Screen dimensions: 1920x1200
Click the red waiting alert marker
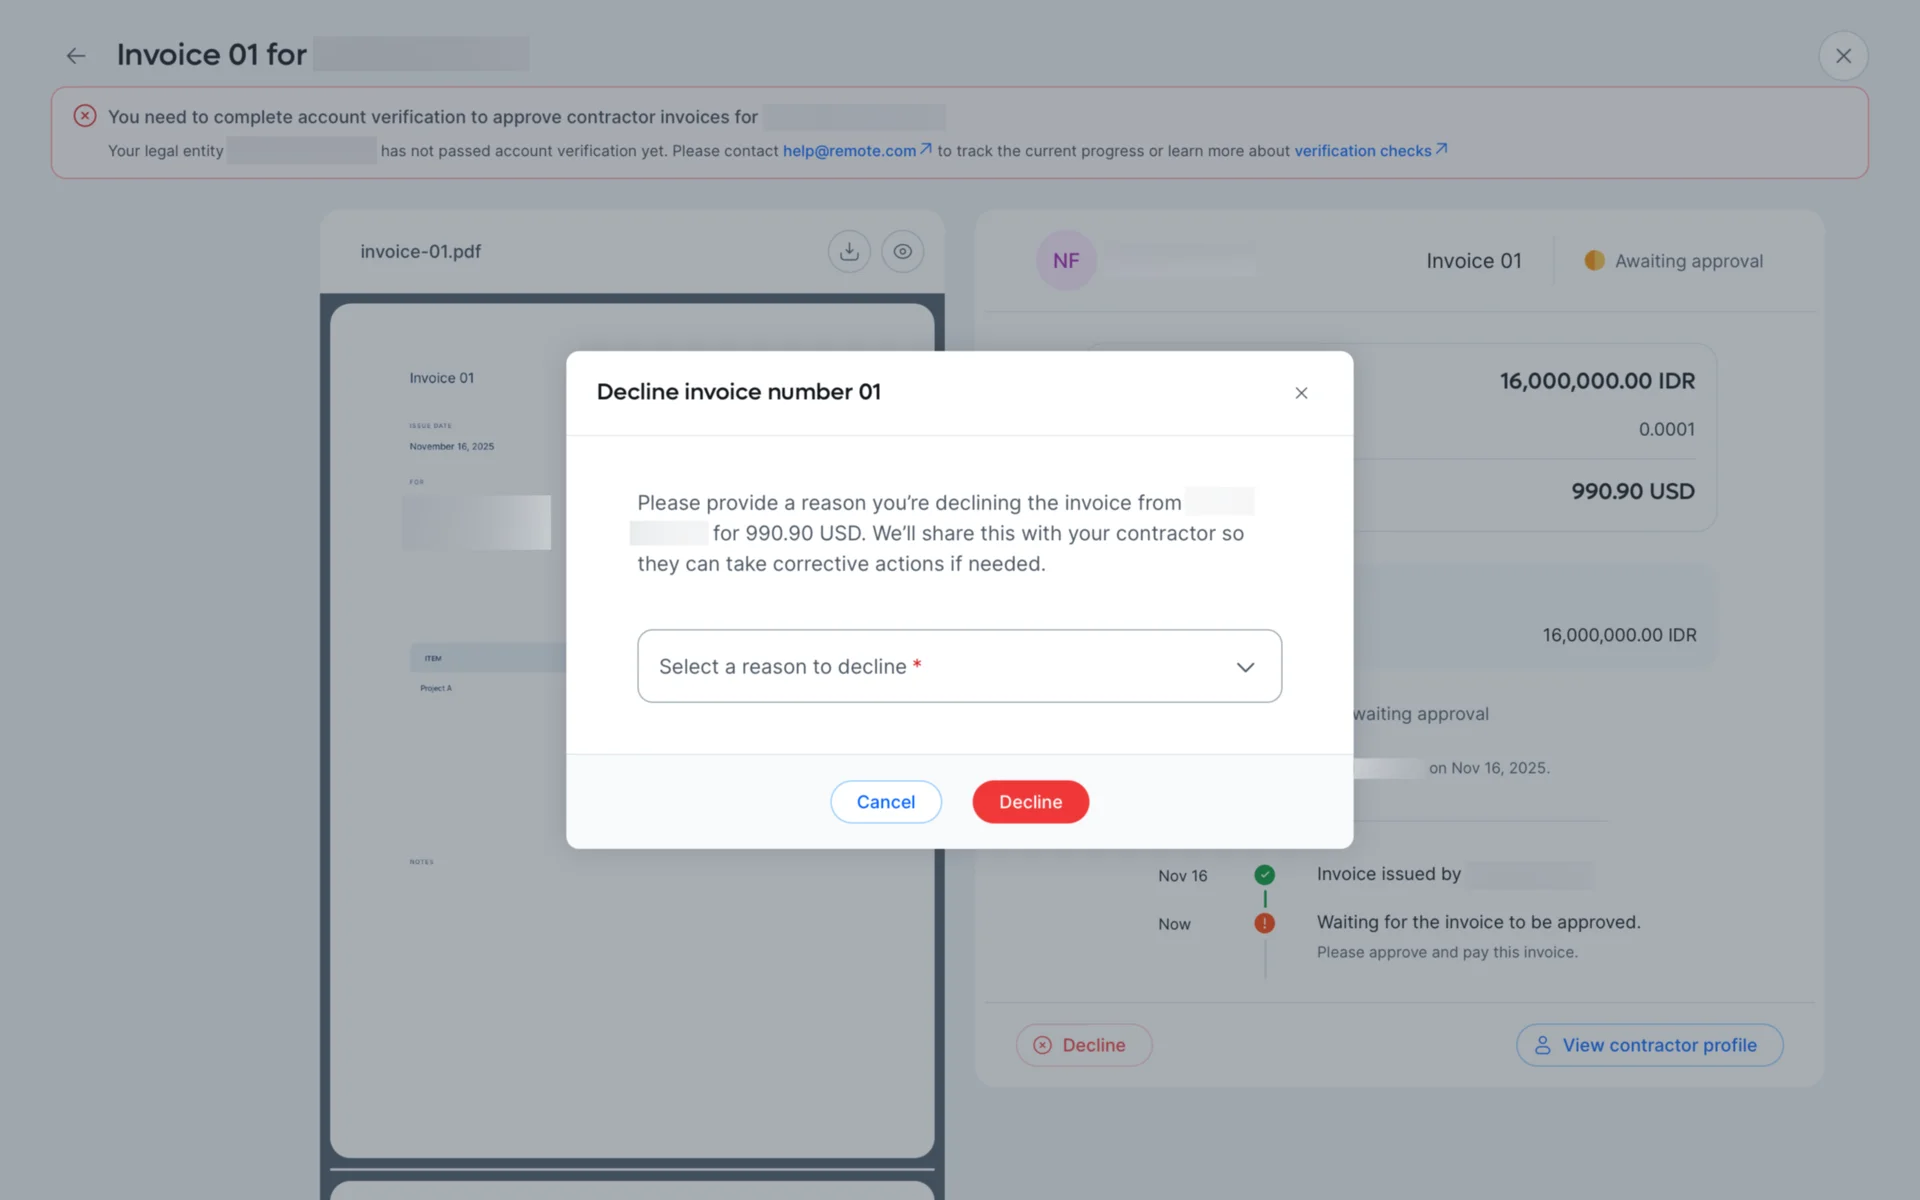click(x=1264, y=923)
